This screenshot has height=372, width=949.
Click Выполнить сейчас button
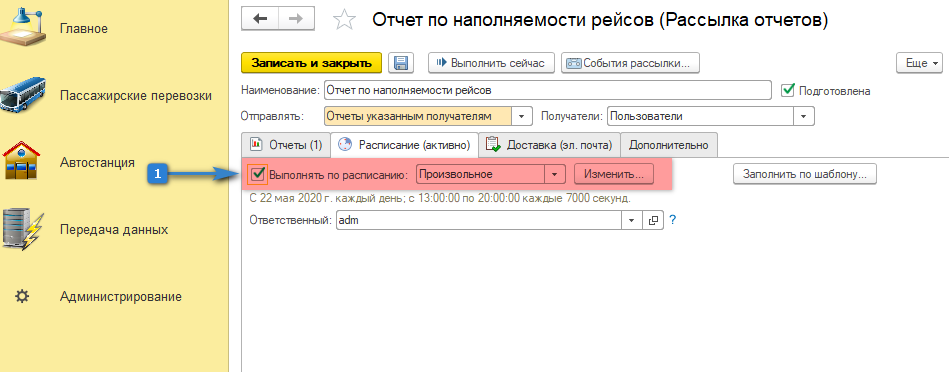click(x=491, y=63)
